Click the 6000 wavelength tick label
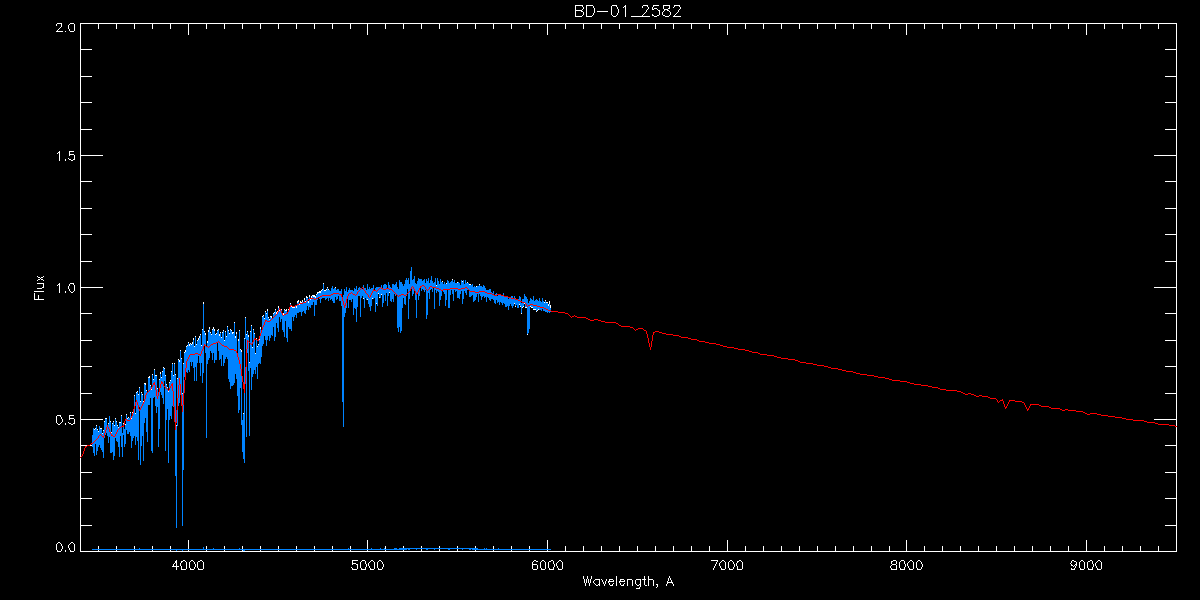Image resolution: width=1200 pixels, height=600 pixels. coord(547,564)
